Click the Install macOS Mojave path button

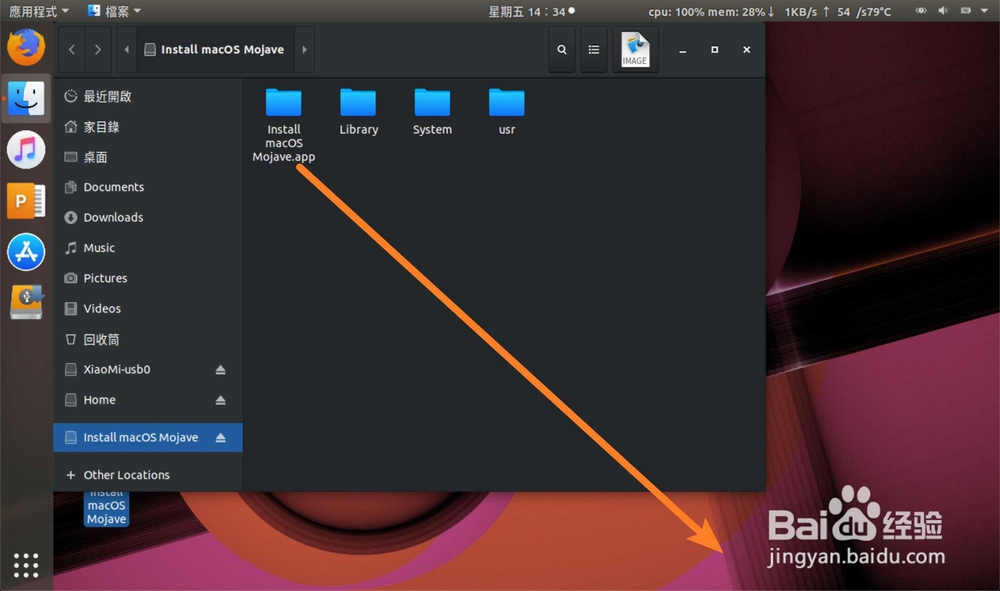pos(214,49)
